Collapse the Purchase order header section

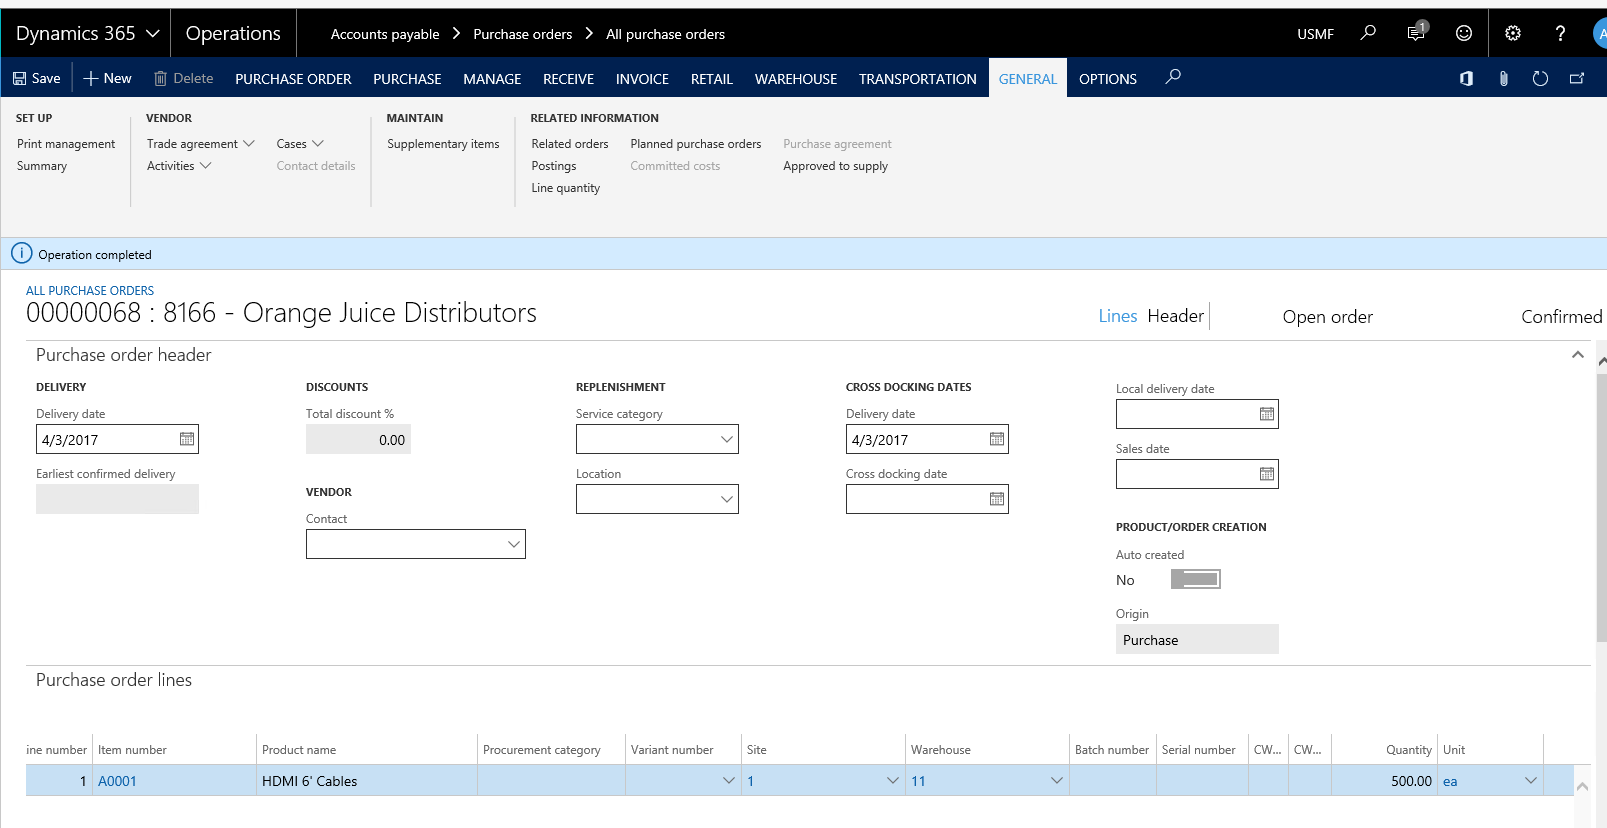tap(1577, 355)
